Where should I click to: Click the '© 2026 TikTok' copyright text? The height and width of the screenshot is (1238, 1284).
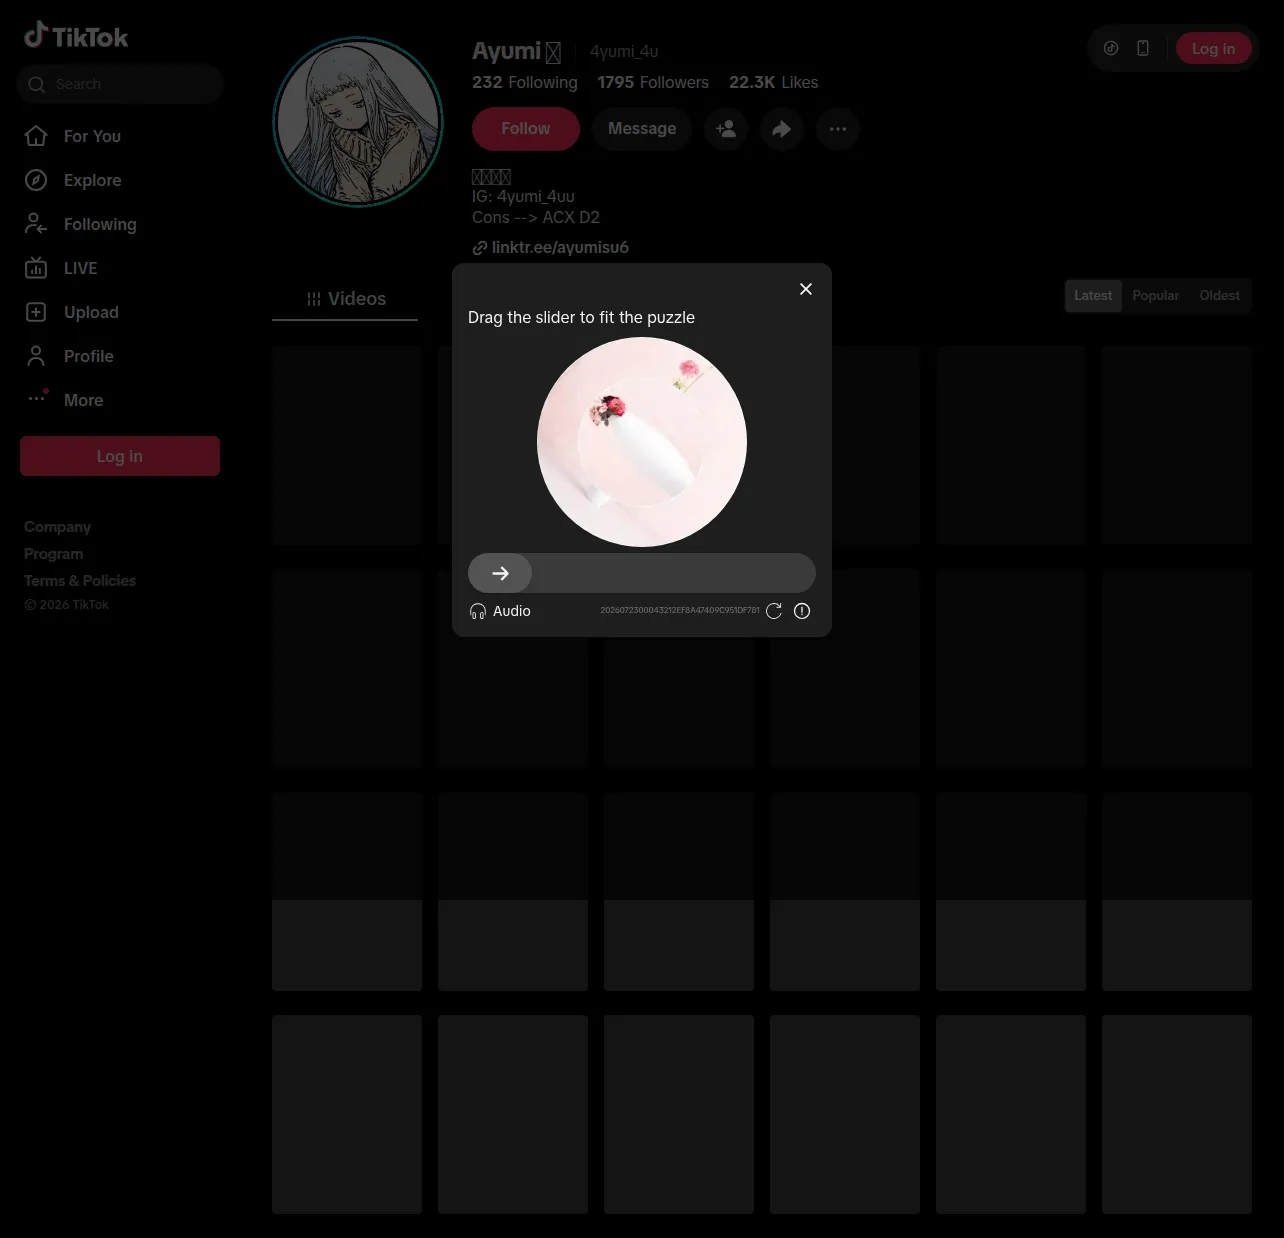tap(66, 605)
